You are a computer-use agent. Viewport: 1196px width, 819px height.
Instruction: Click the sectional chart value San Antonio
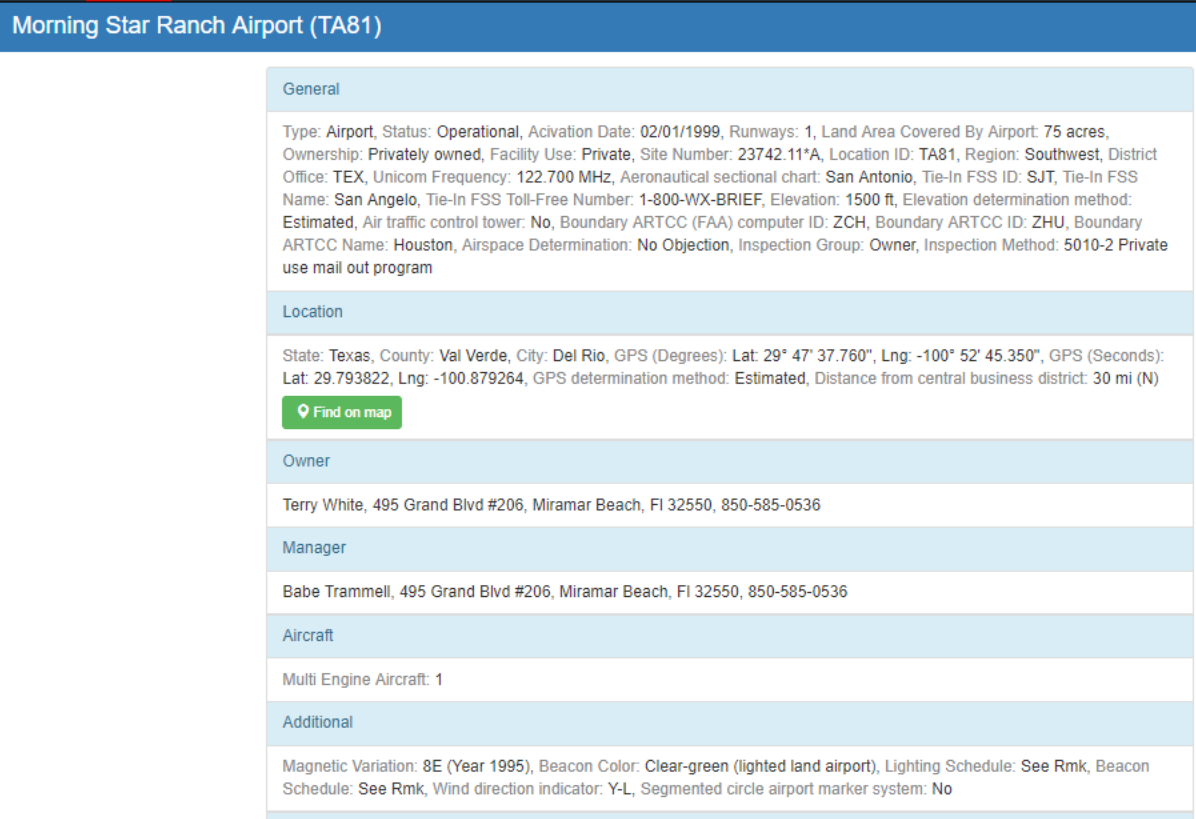pos(869,178)
